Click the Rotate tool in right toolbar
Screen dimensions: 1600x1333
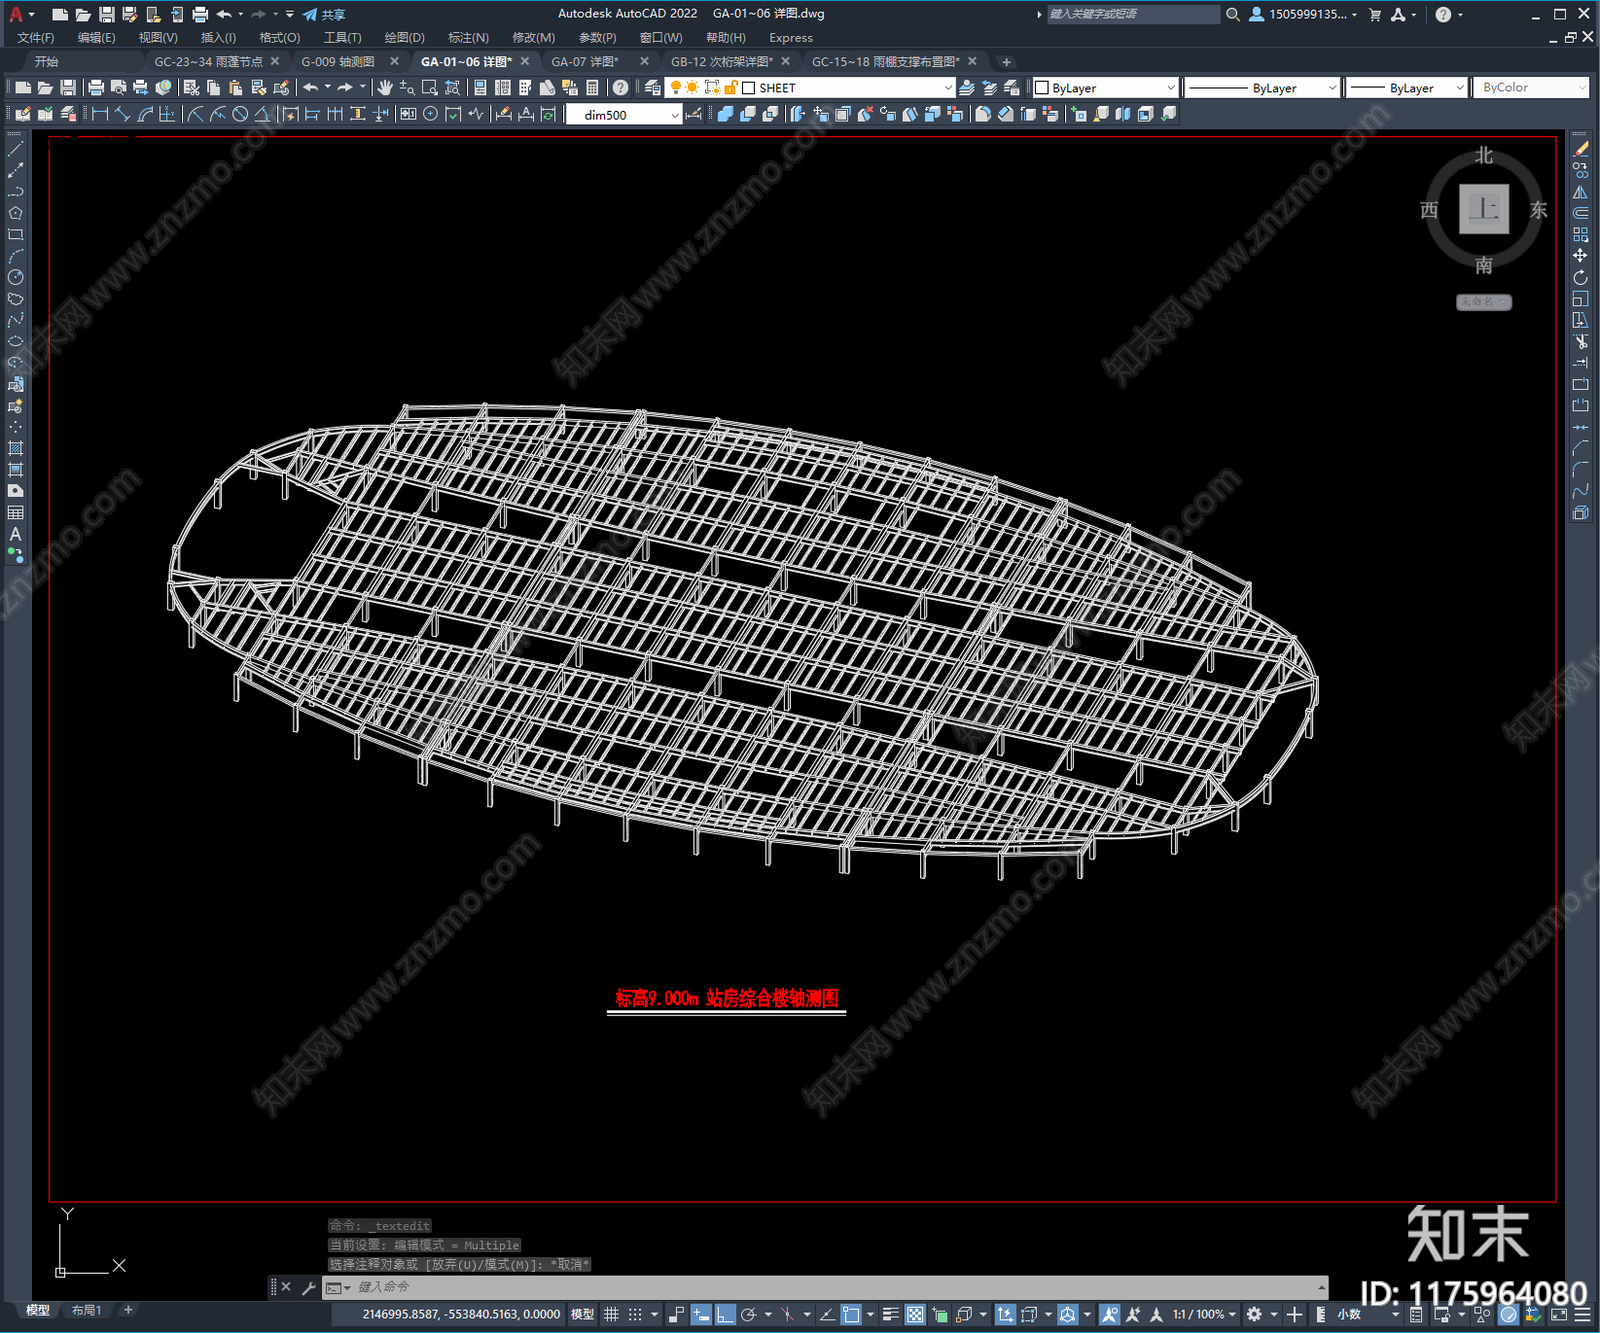coord(1580,277)
